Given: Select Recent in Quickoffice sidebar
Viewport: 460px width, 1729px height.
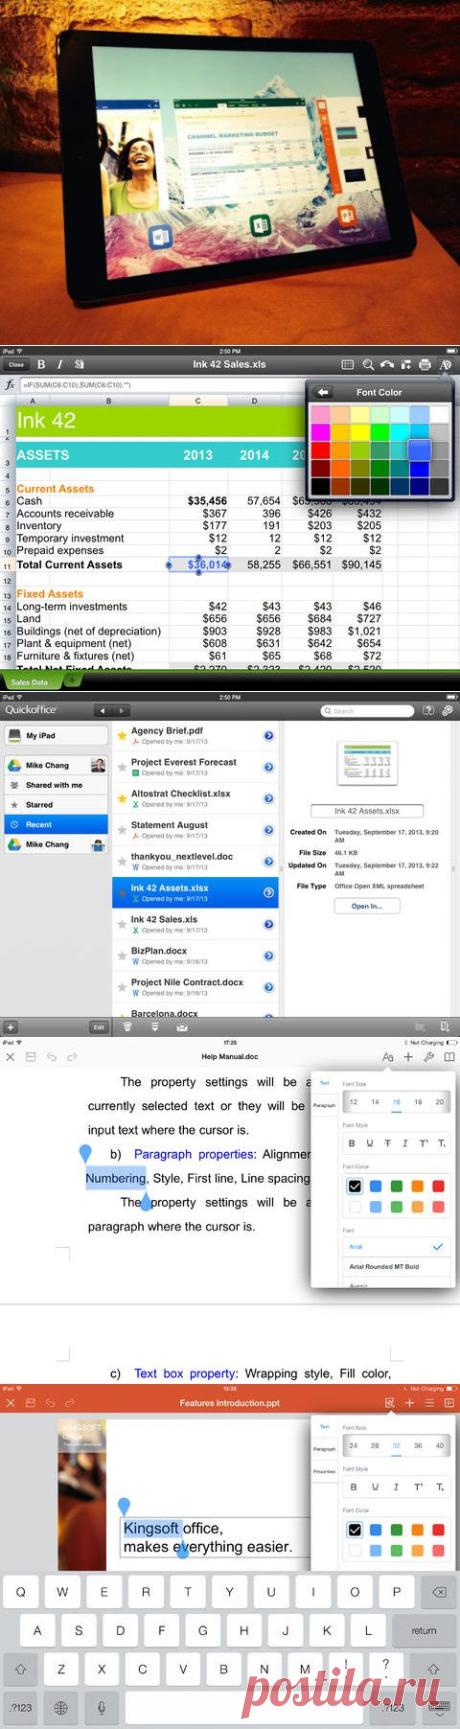Looking at the screenshot, I should pyautogui.click(x=55, y=824).
